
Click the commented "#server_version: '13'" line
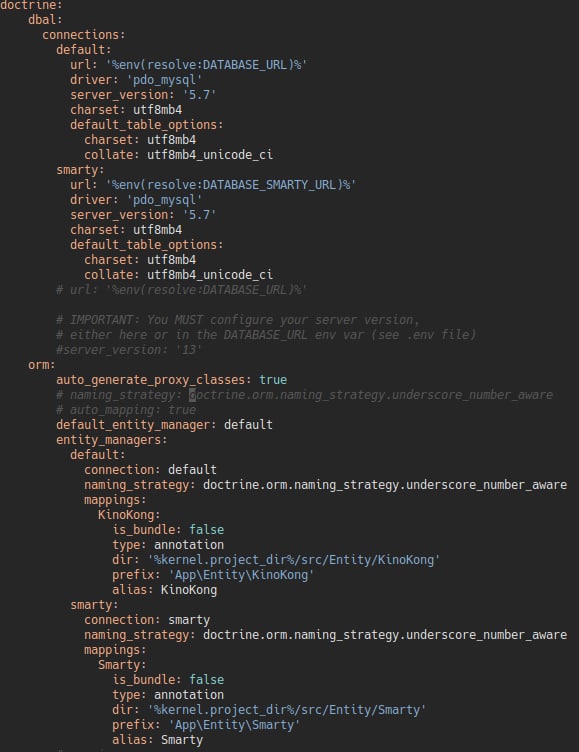pyautogui.click(x=129, y=350)
